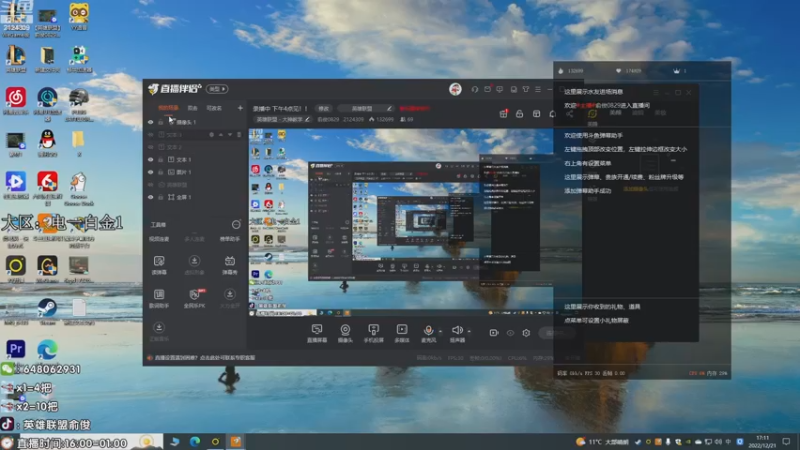The image size is (800, 450).
Task: Open danmu assistant window hamburger menu
Action: click(x=656, y=92)
